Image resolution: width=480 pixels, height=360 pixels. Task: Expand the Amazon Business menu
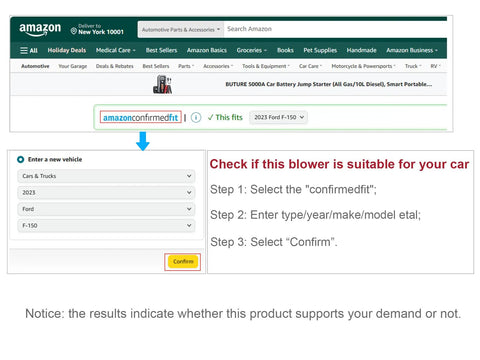coord(412,50)
